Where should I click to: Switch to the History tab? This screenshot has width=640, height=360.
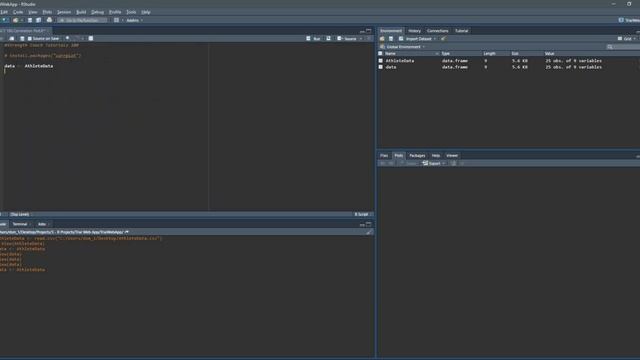[x=414, y=31]
